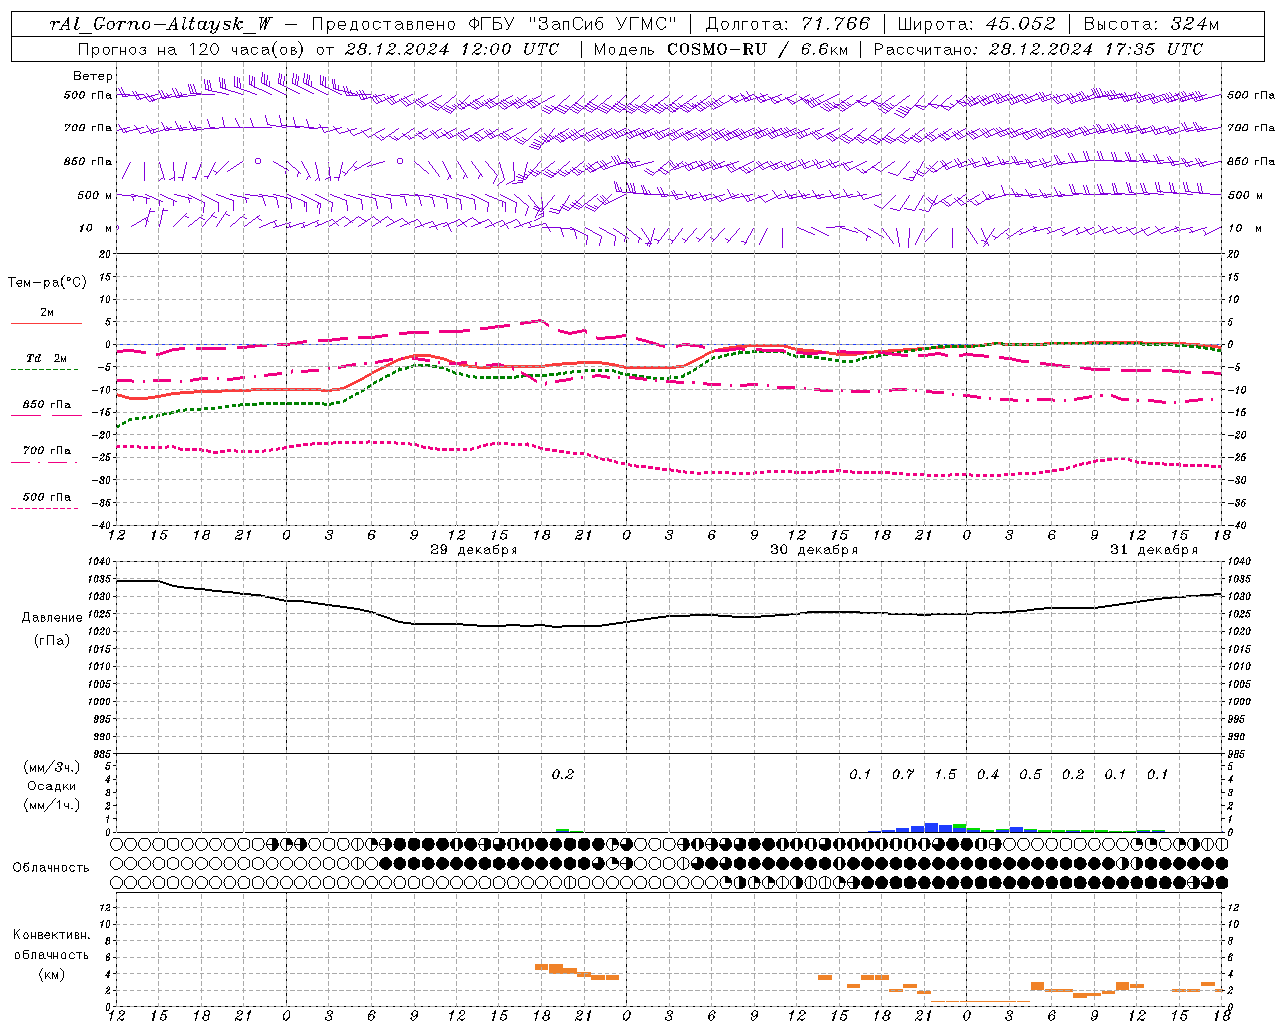Click the tallest blue precipitation bar
This screenshot has width=1280, height=1024.
point(931,828)
